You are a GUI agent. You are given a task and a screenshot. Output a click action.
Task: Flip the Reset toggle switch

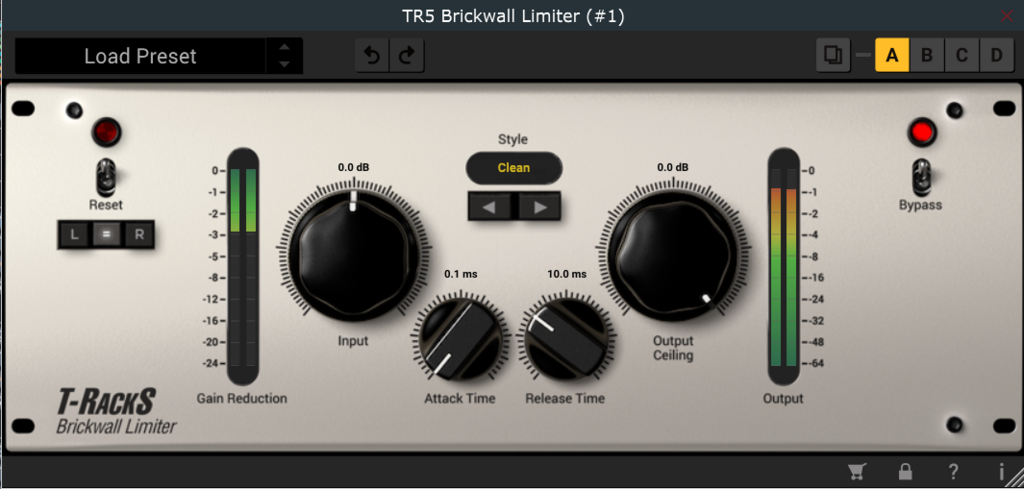106,176
